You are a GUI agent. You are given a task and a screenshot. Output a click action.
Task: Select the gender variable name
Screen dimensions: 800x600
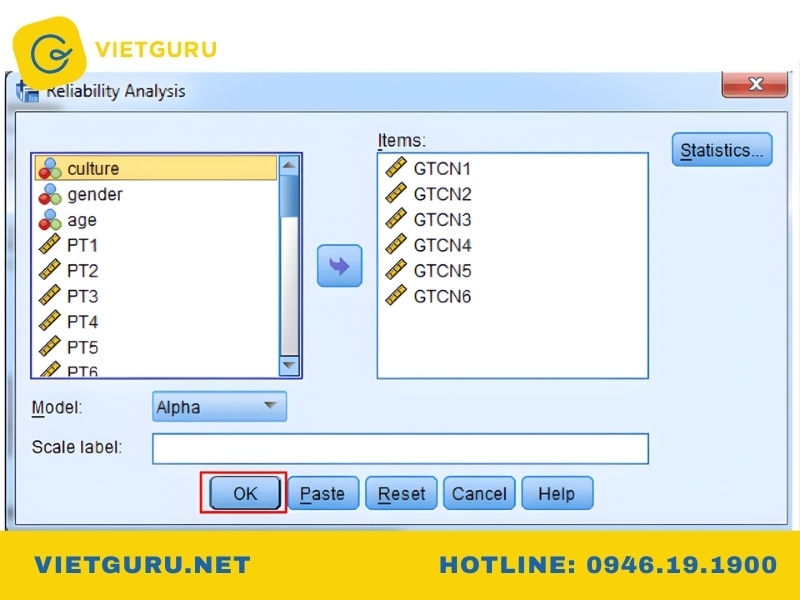click(95, 194)
